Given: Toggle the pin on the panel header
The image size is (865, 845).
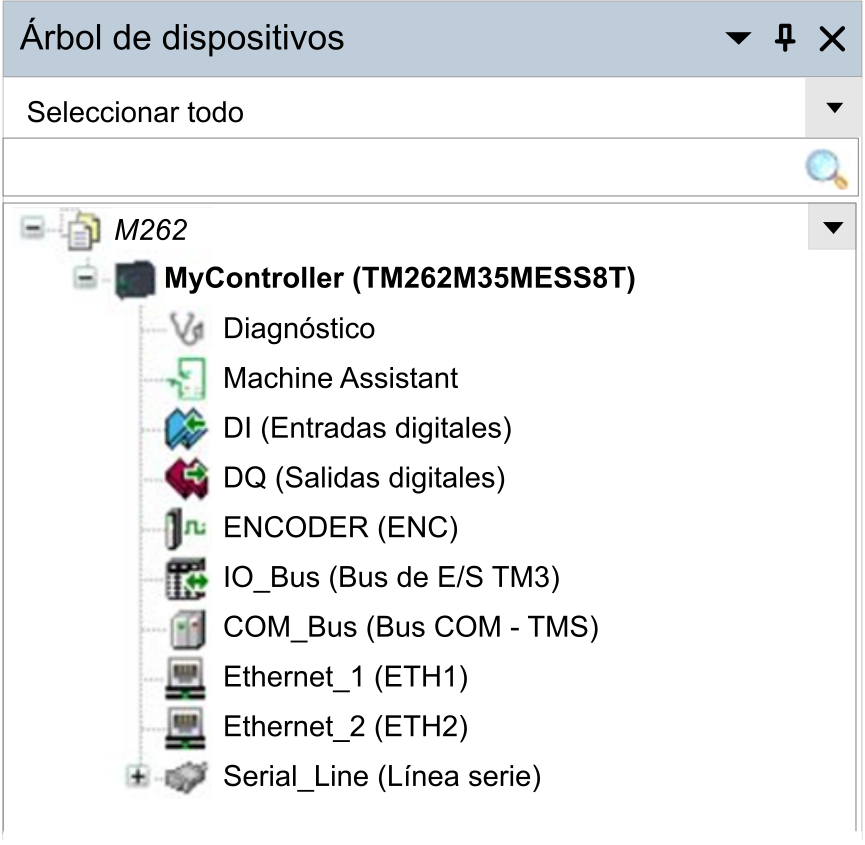Looking at the screenshot, I should tap(784, 38).
